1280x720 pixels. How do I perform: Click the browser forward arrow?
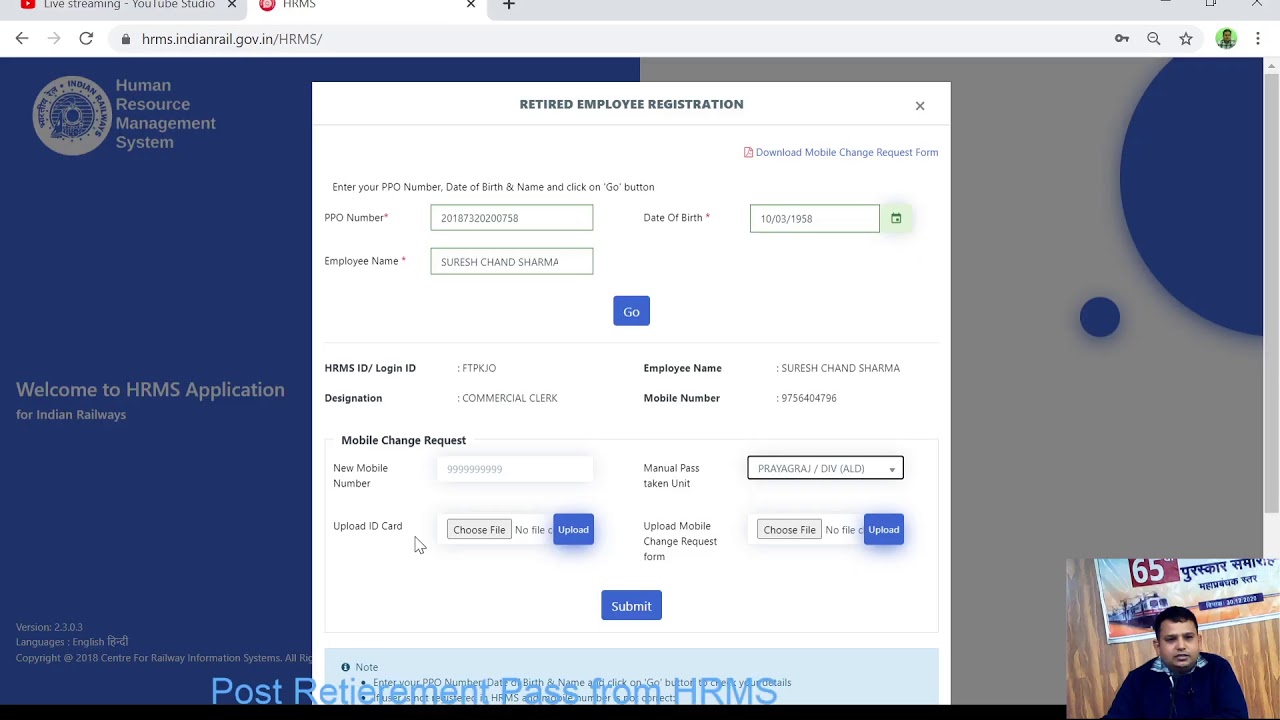click(54, 39)
